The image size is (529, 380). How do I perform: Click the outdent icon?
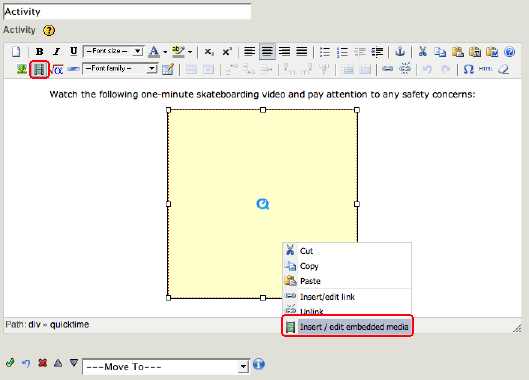coord(360,52)
